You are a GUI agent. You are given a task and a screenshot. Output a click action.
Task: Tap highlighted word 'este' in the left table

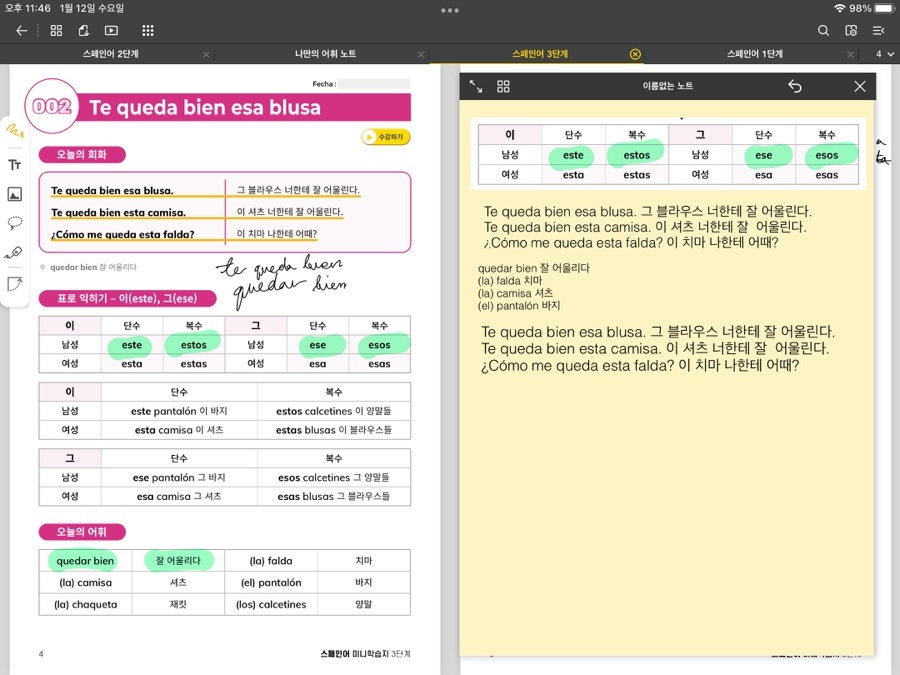[x=131, y=345]
